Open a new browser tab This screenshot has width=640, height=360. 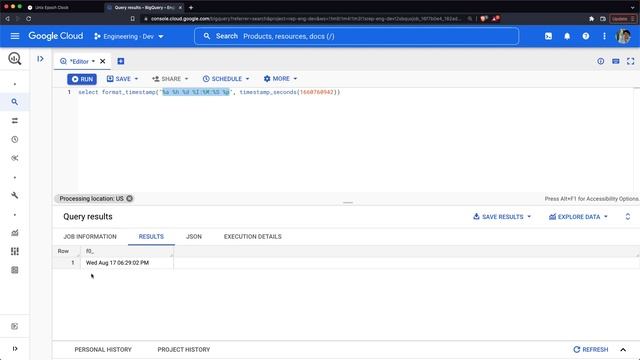coord(191,7)
